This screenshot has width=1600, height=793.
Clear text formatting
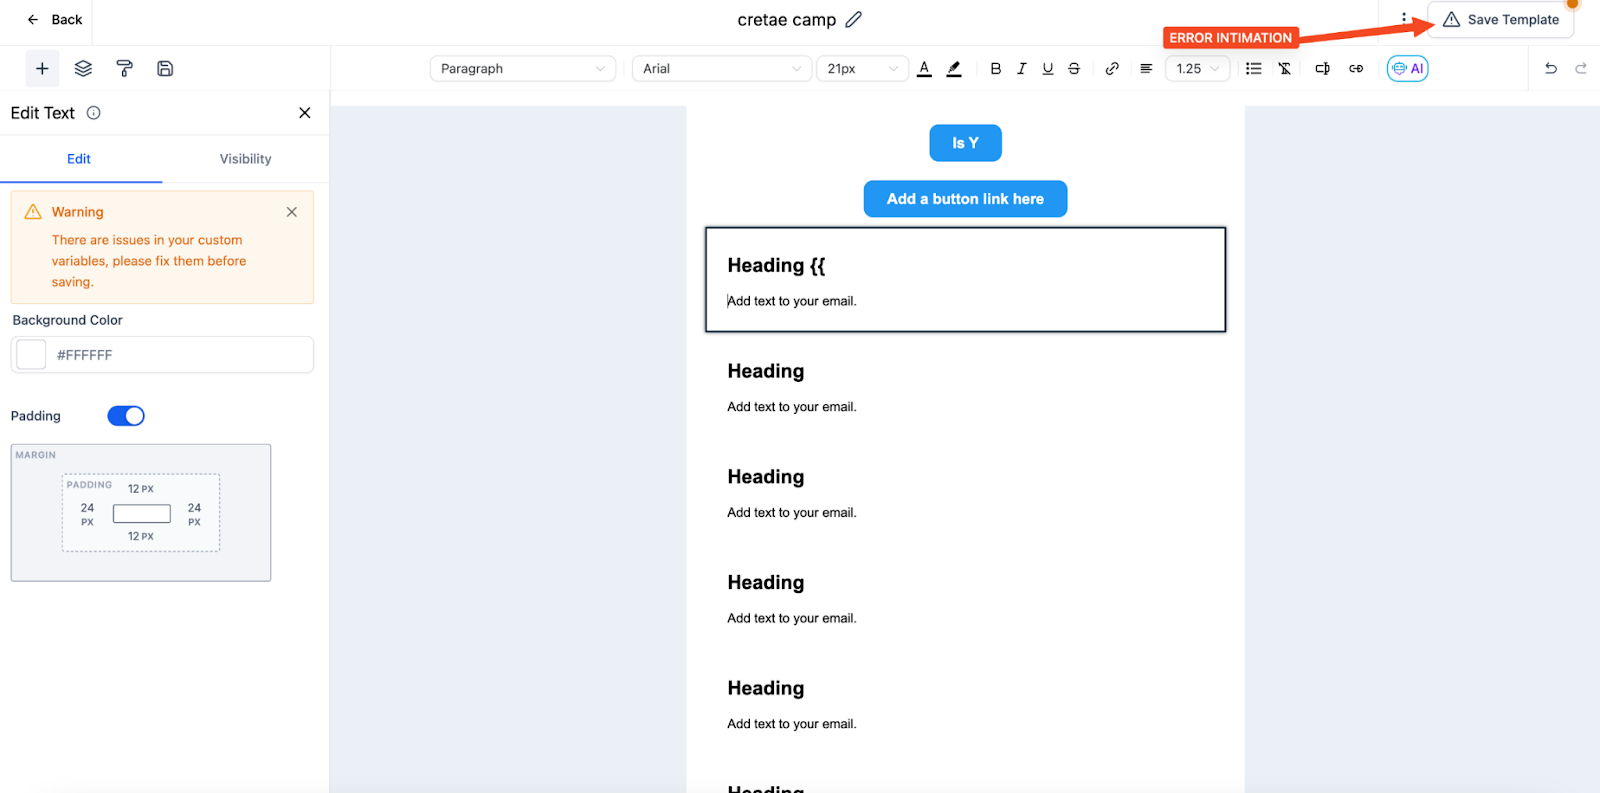[1285, 69]
